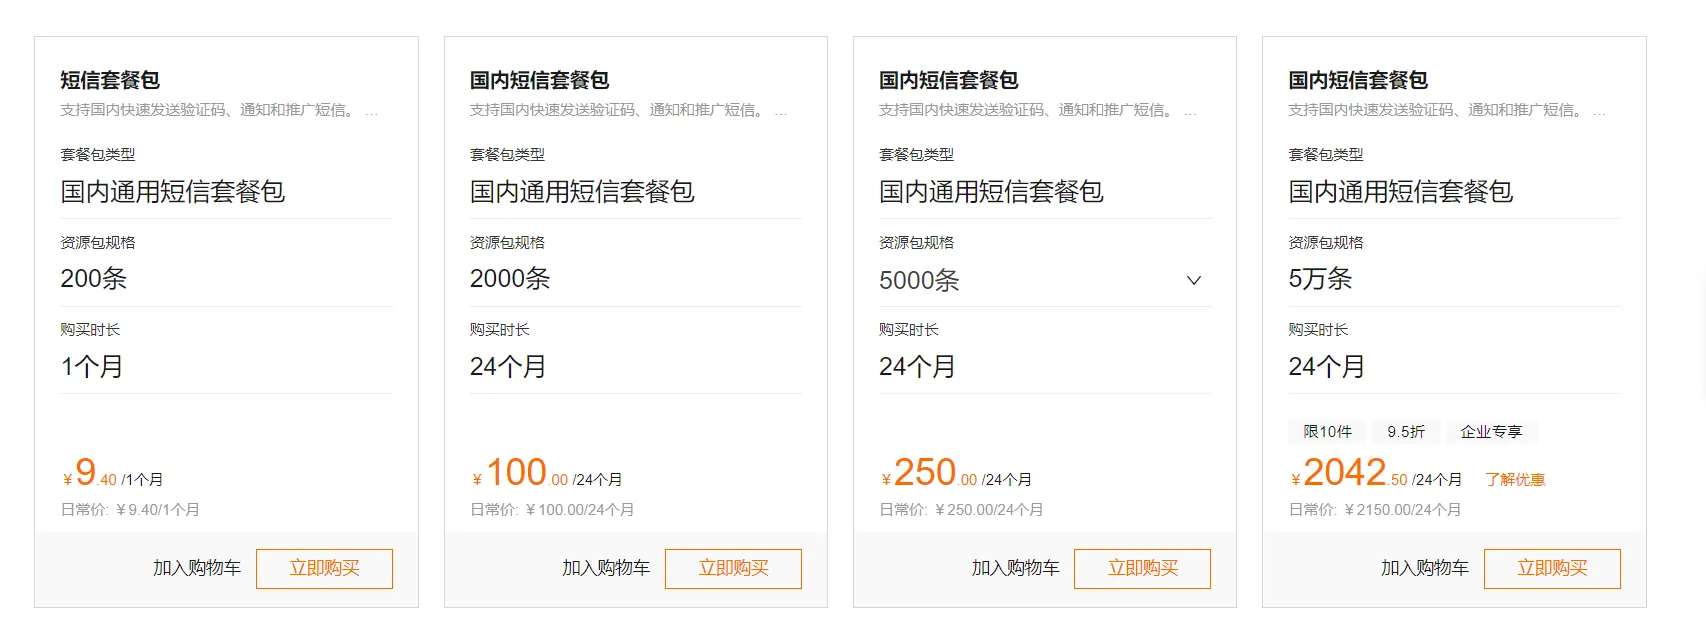Click 立即购买 on the 2000条 package card

pos(733,568)
